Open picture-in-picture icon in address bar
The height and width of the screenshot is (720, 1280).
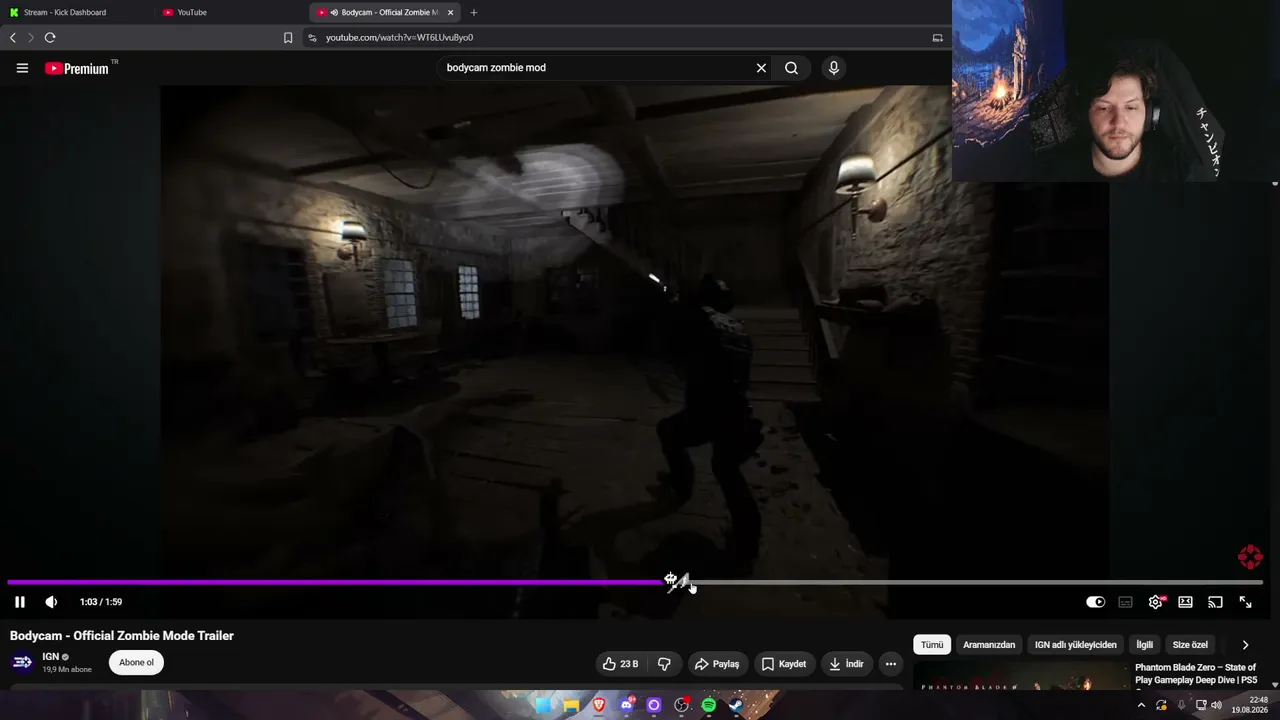pyautogui.click(x=937, y=37)
